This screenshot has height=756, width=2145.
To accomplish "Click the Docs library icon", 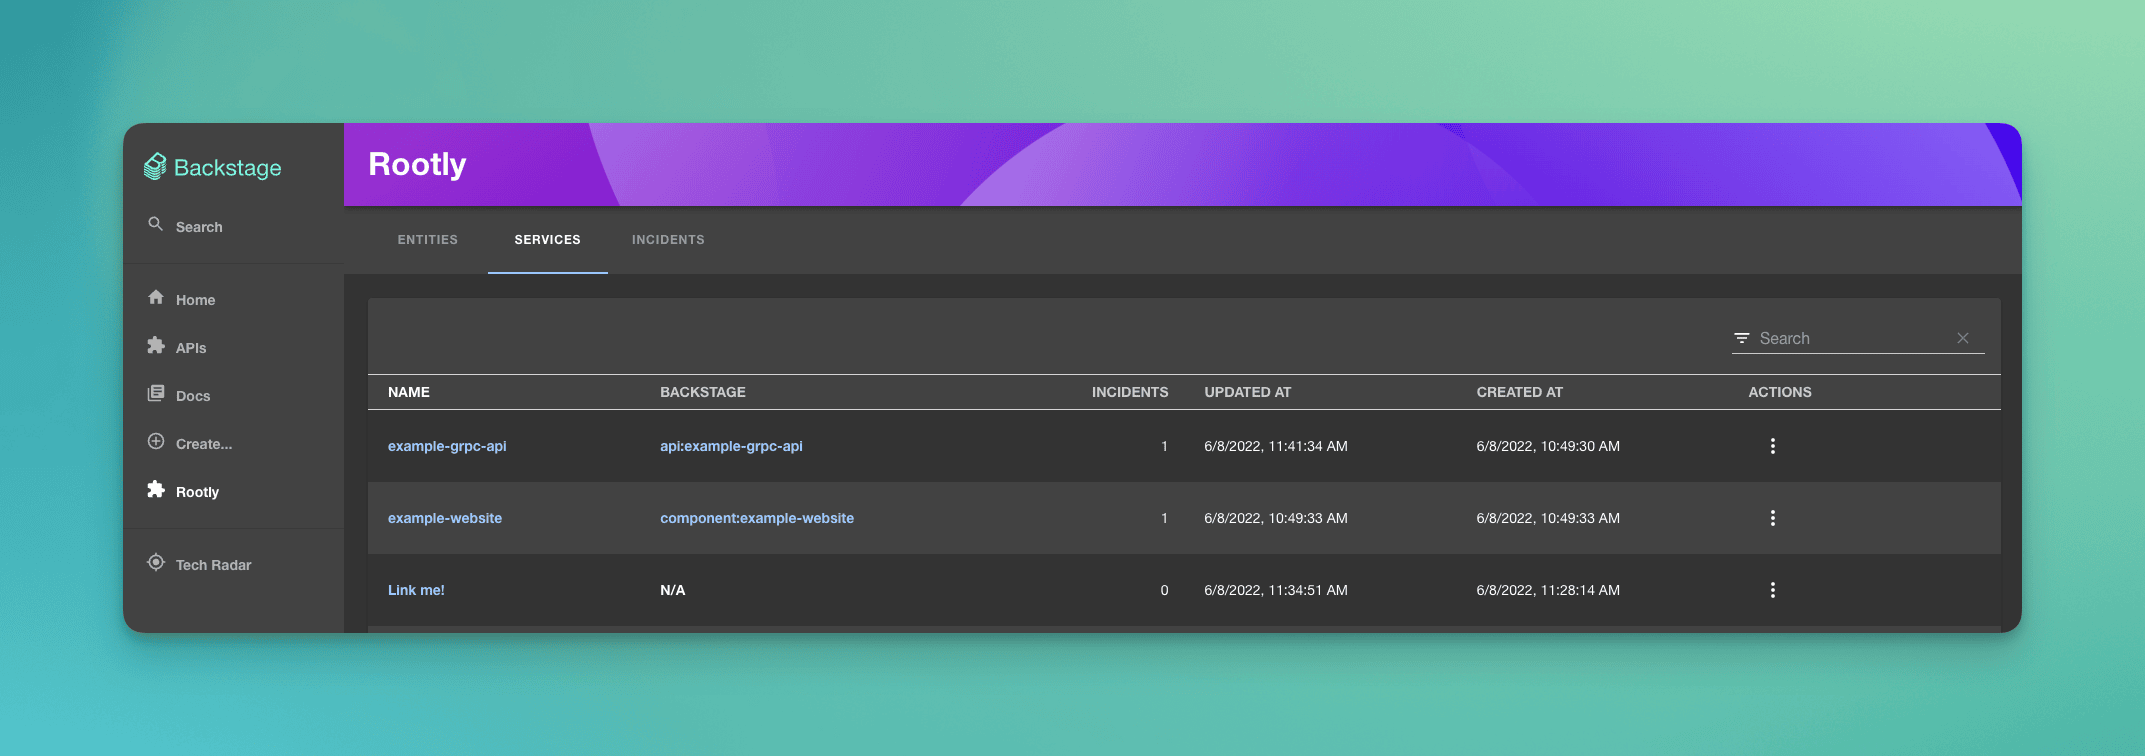I will point(155,393).
